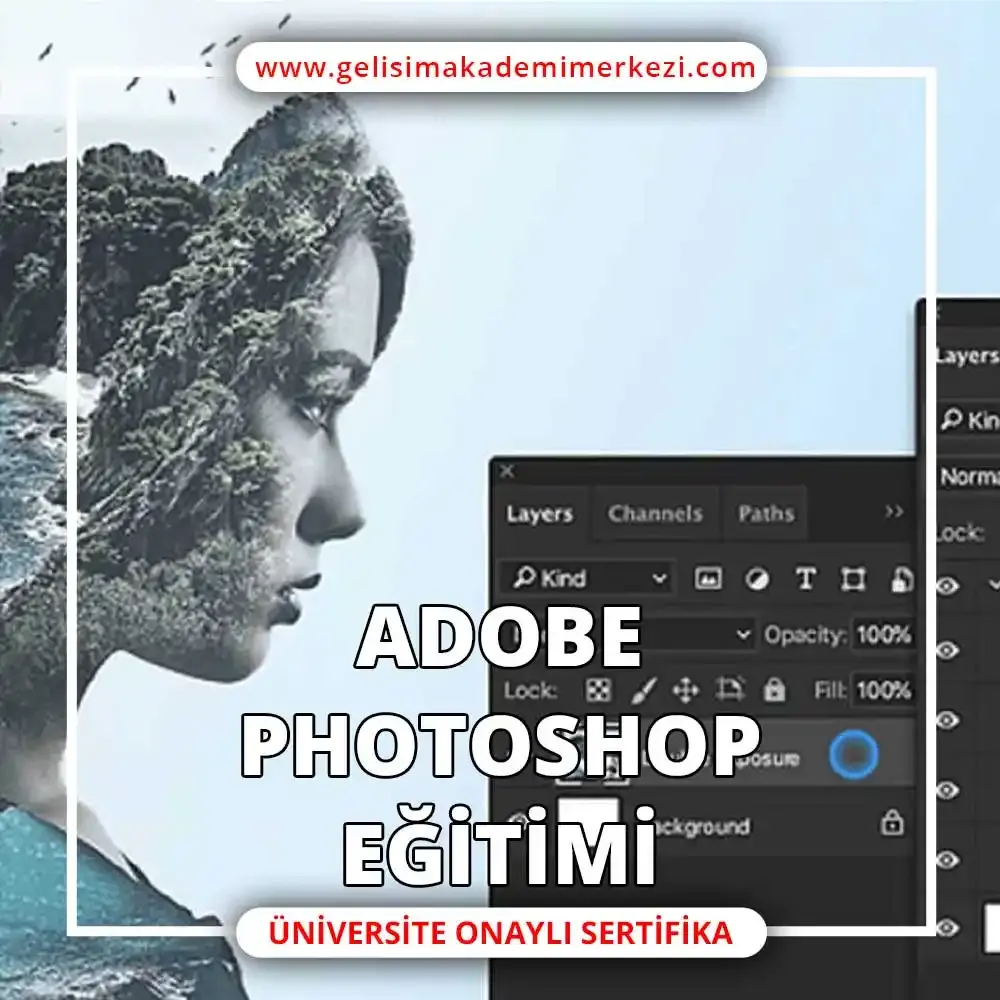Filter layers by pixel layer icon
Screen dimensions: 1000x1000
tap(708, 578)
